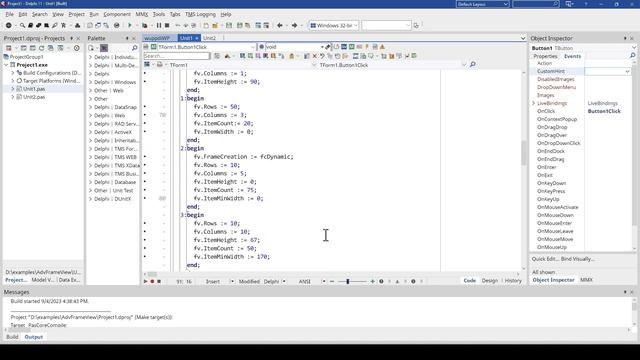Click the magnifier icon in main toolbar
The image size is (640, 360).
pos(22,25)
